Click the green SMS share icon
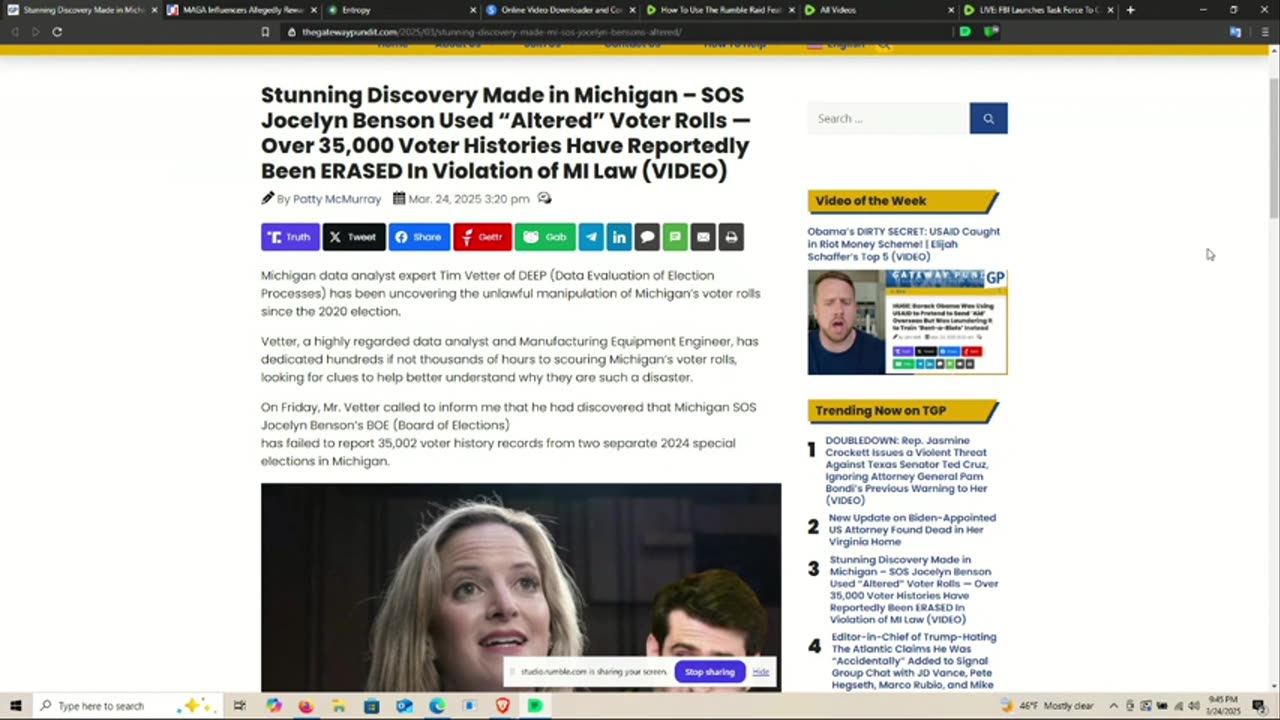 pyautogui.click(x=675, y=237)
